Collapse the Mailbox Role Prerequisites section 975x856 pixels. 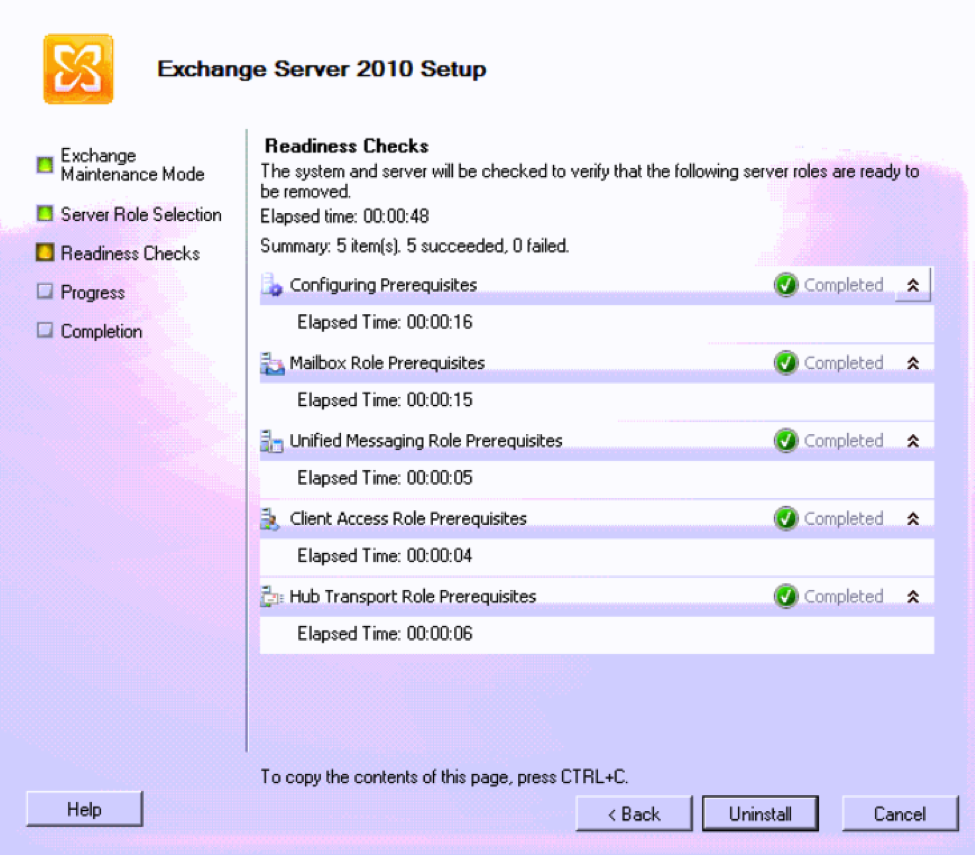(912, 364)
